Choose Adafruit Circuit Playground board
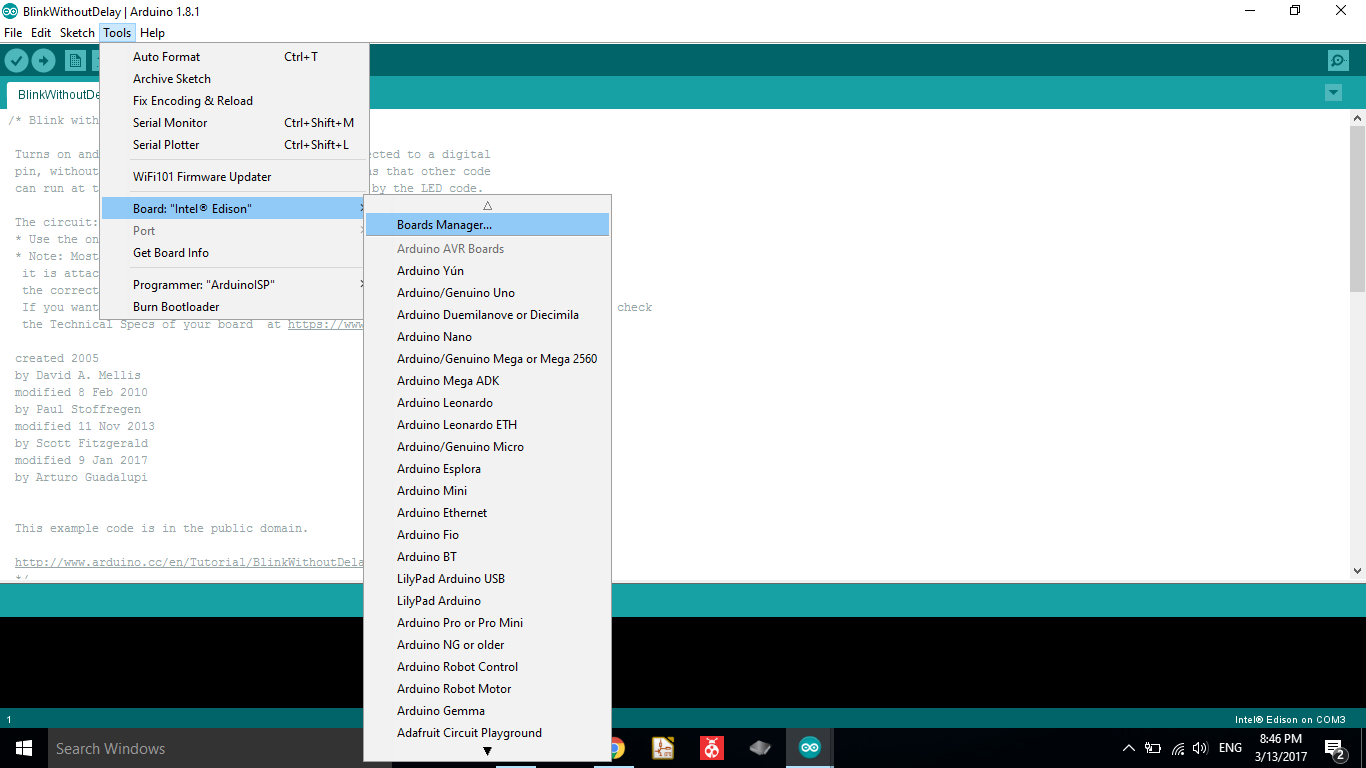The image size is (1366, 768). (x=487, y=733)
